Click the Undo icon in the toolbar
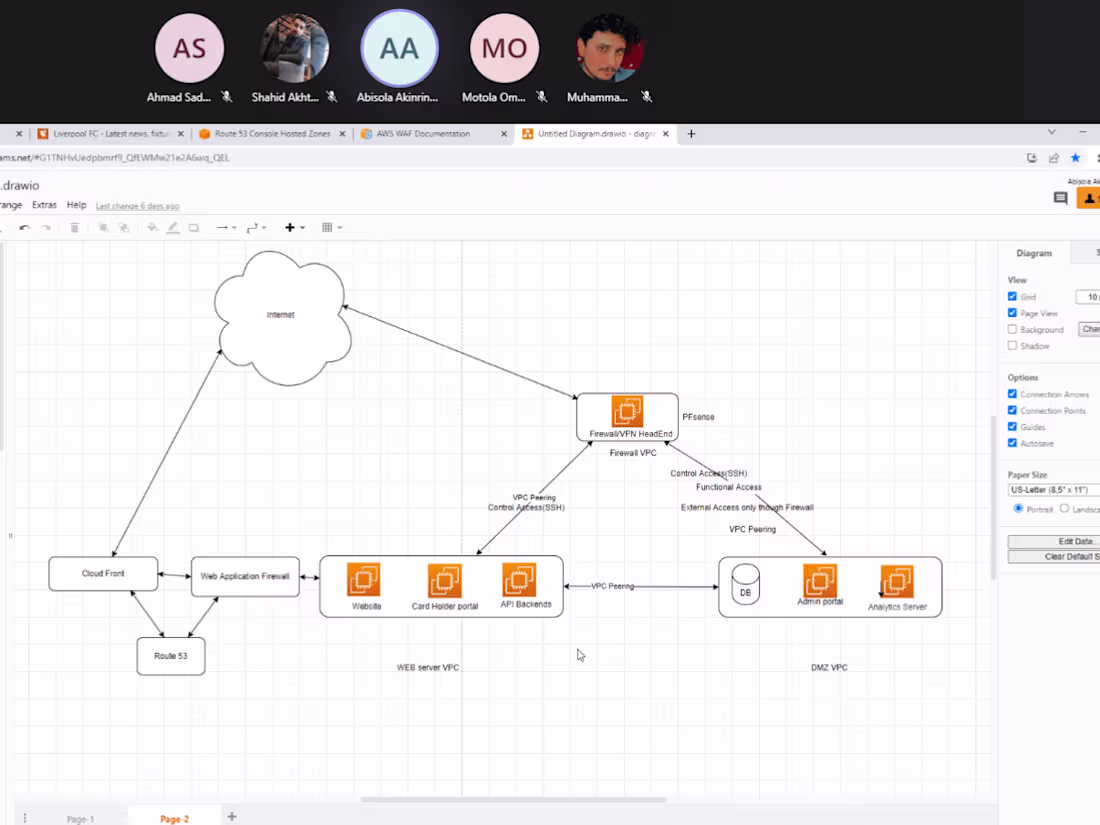 25,227
